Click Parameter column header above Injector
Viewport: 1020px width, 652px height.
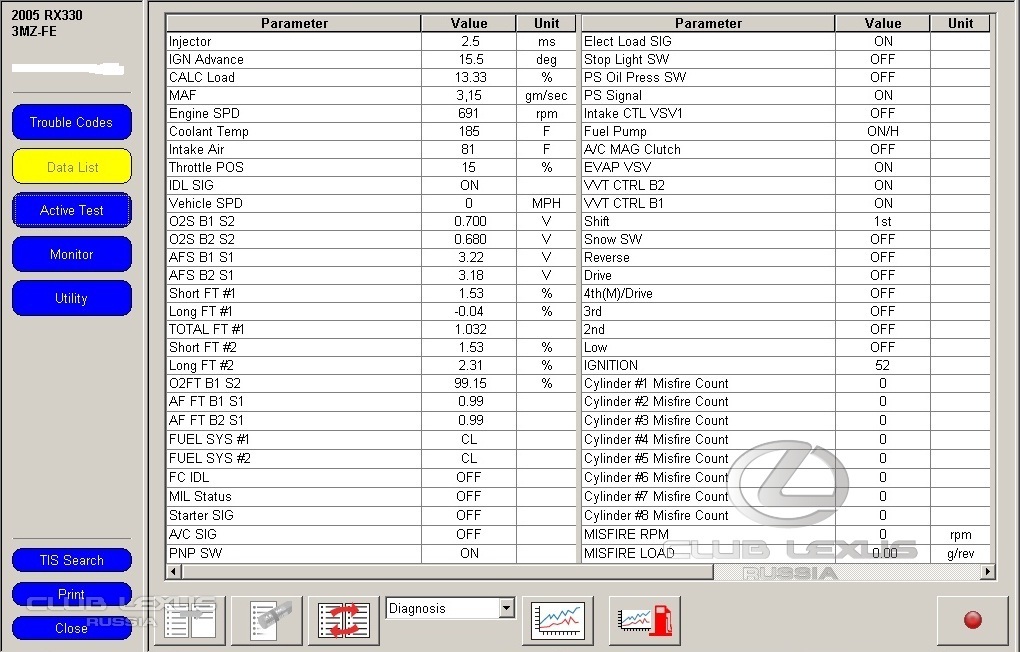coord(294,23)
